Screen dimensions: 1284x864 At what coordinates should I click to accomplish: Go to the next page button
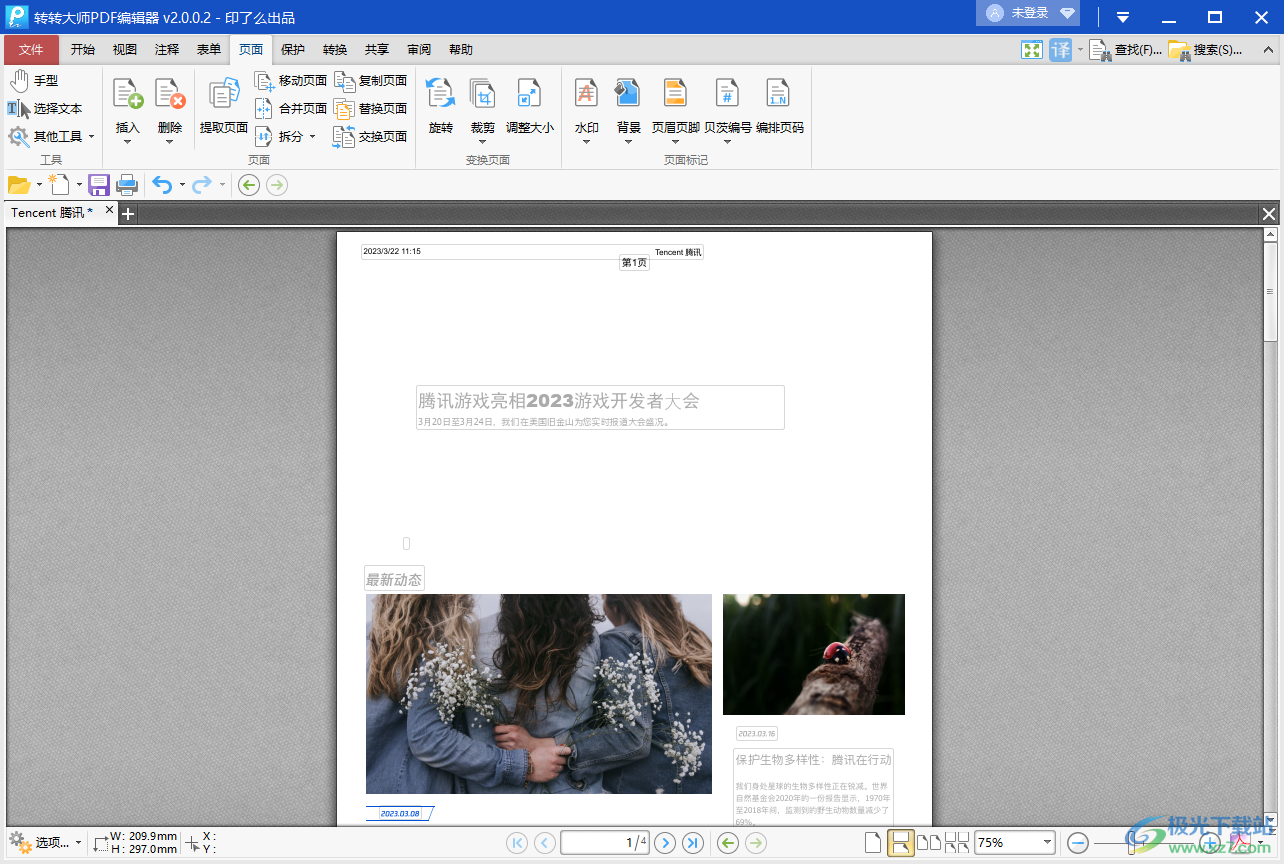click(665, 843)
